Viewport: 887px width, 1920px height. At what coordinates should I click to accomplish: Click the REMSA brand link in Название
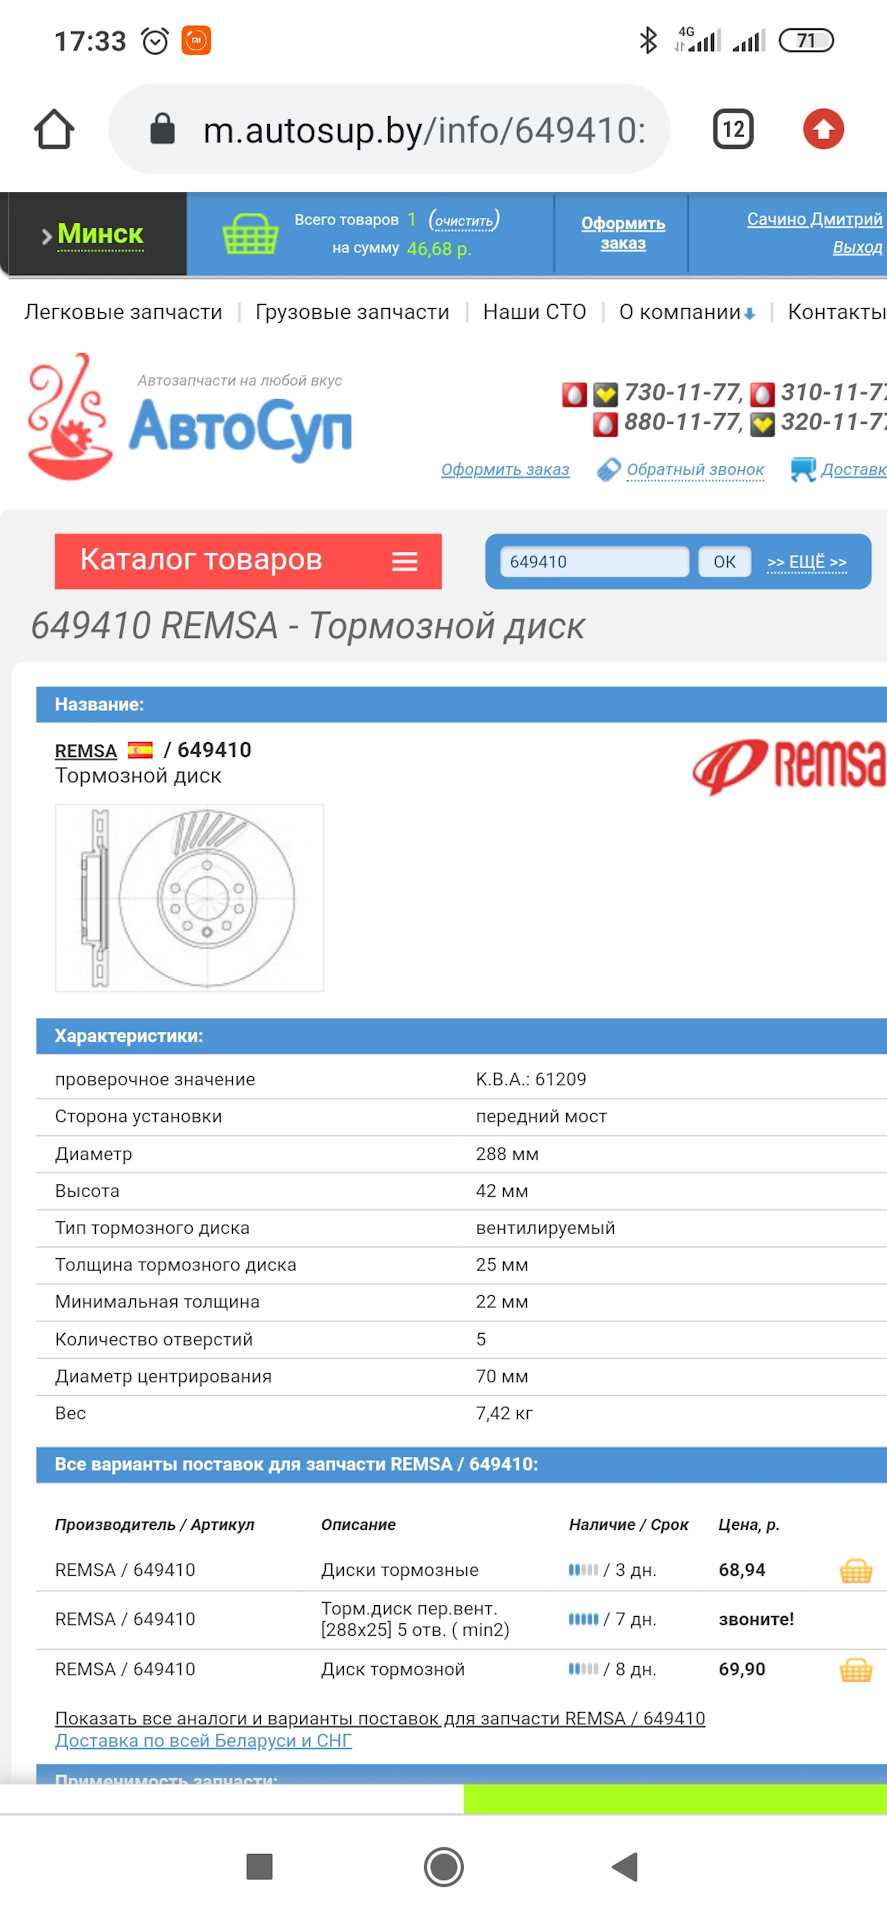coord(86,751)
